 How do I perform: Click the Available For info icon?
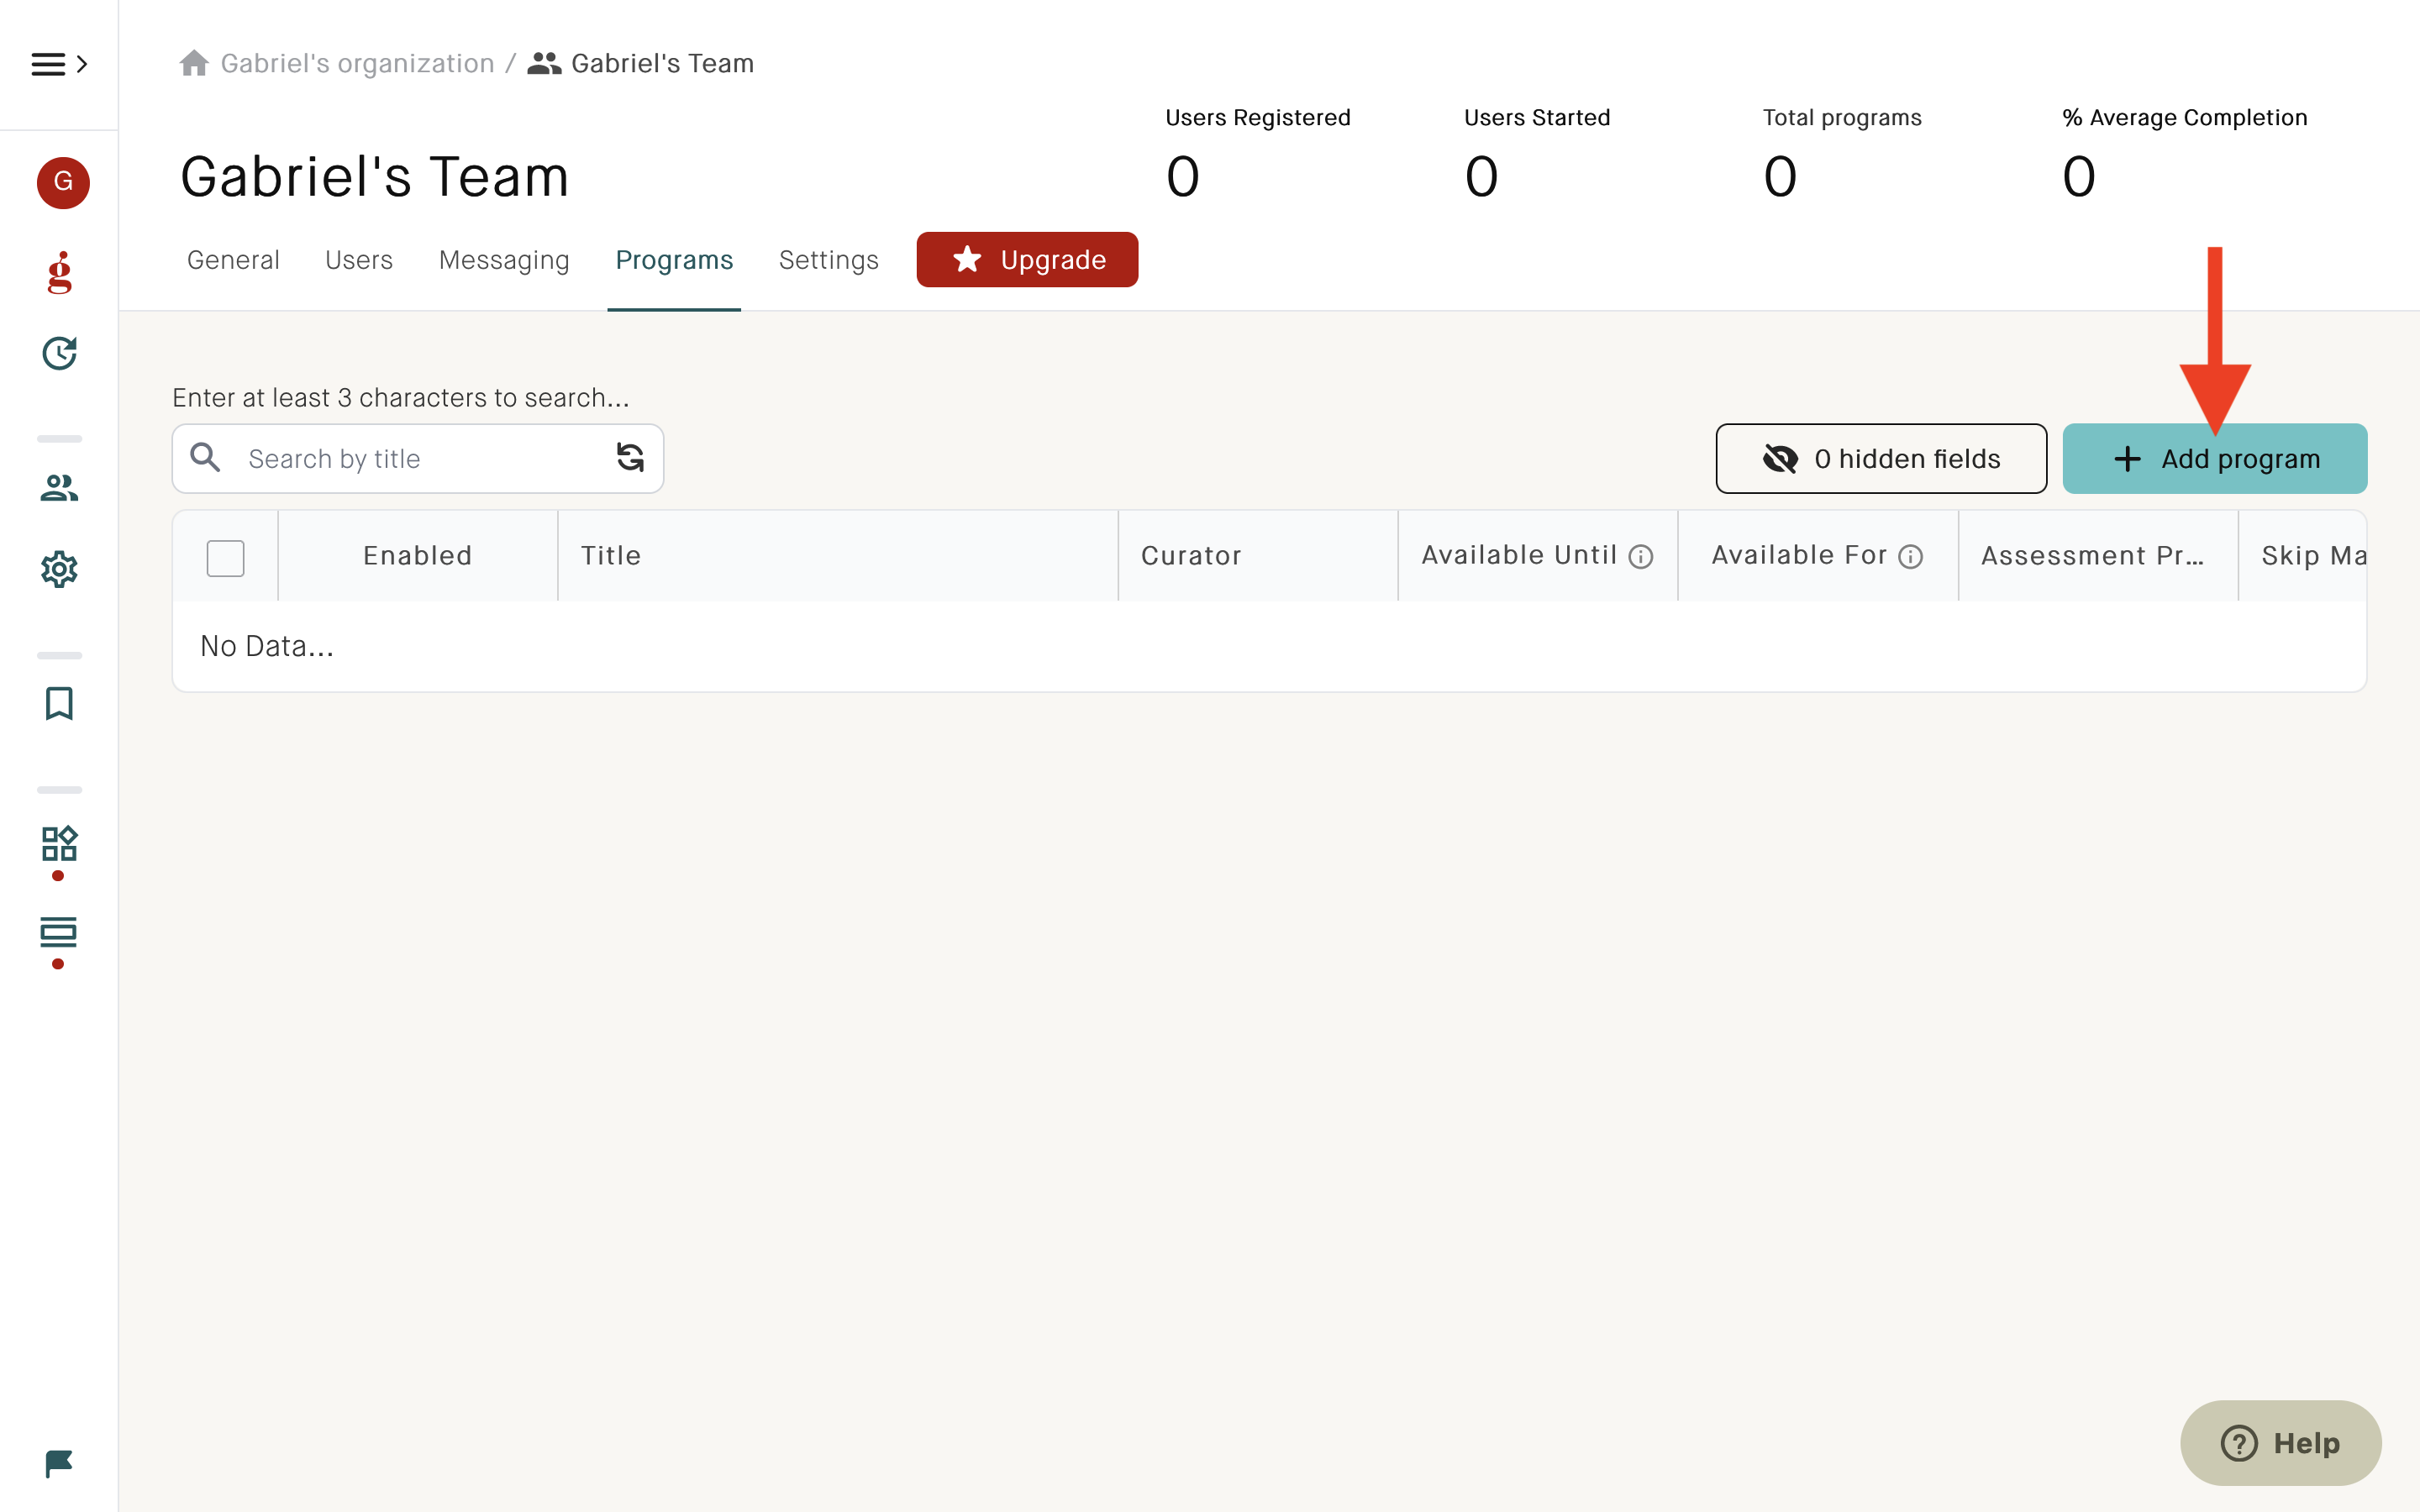[1910, 557]
